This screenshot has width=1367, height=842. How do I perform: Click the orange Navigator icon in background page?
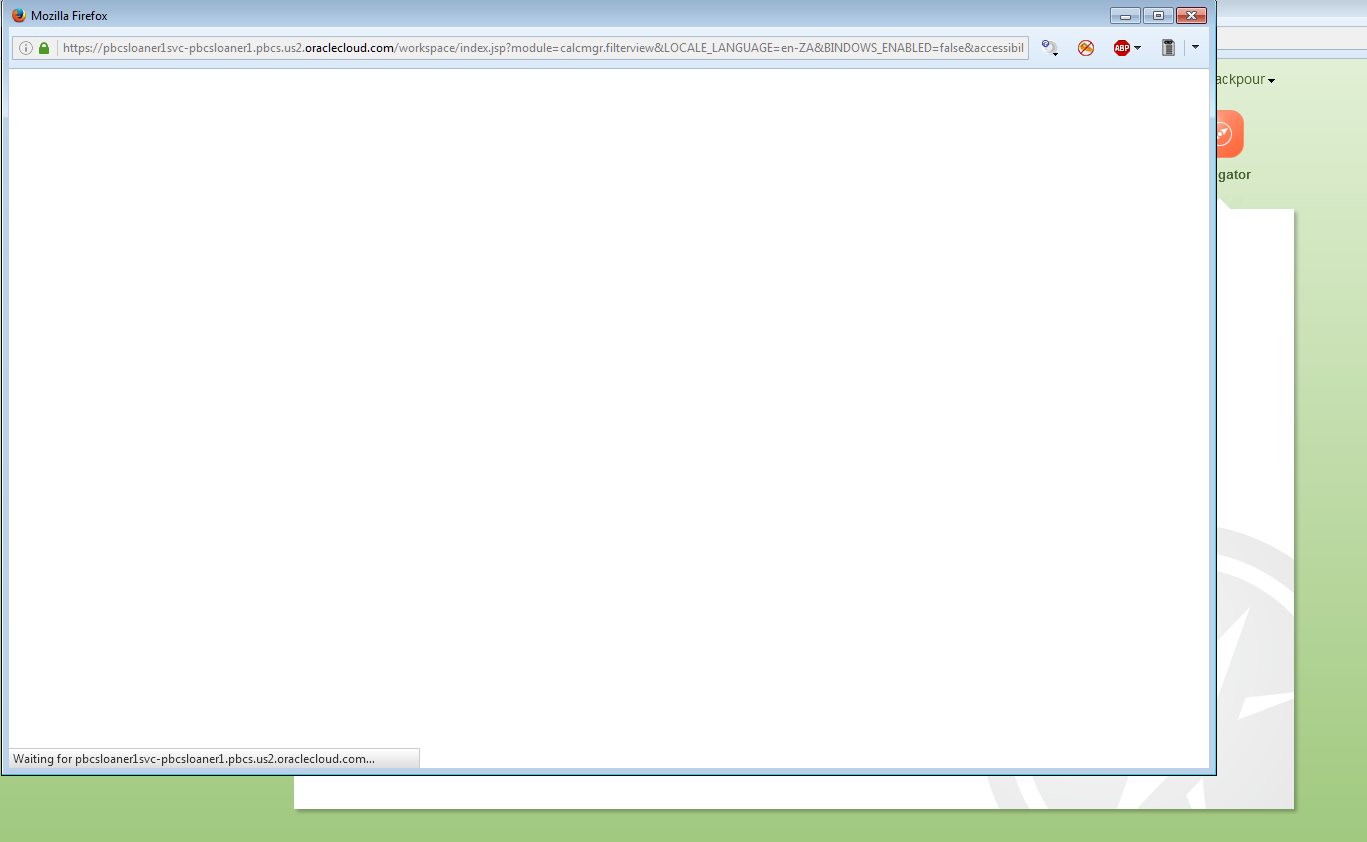tap(1230, 133)
